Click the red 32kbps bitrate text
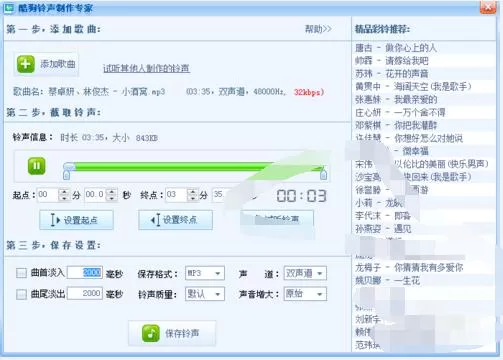Screen dimensions: 503x360 (309, 92)
